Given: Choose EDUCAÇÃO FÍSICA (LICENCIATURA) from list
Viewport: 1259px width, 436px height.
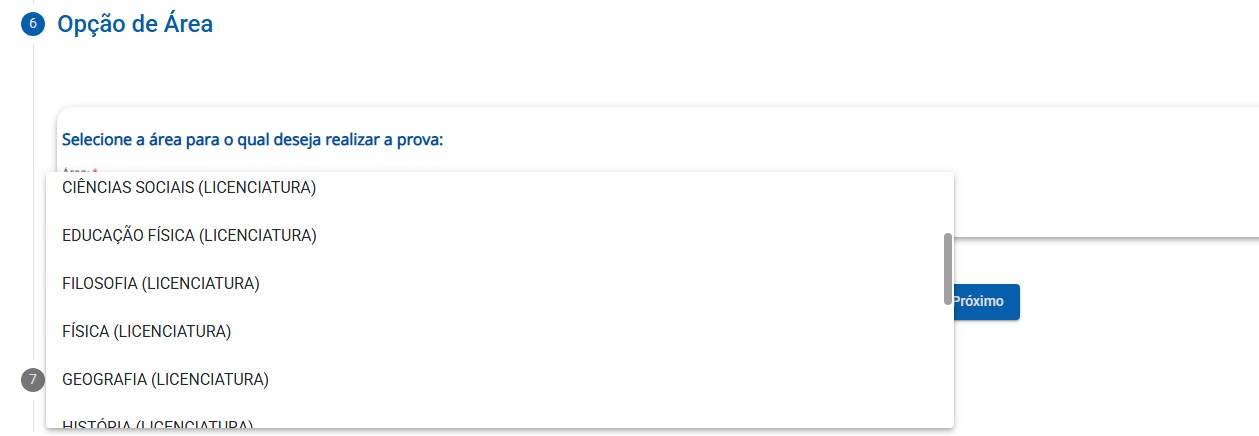Looking at the screenshot, I should (x=189, y=235).
